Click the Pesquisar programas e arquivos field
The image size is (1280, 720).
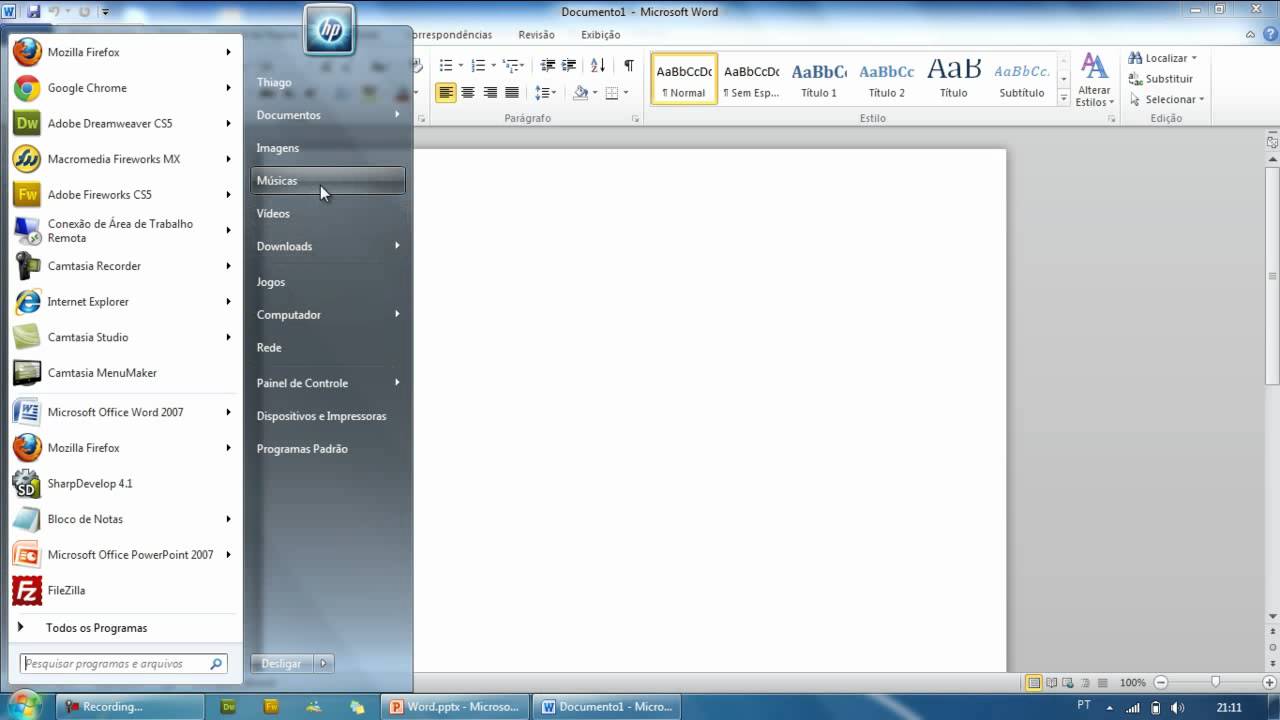[124, 663]
